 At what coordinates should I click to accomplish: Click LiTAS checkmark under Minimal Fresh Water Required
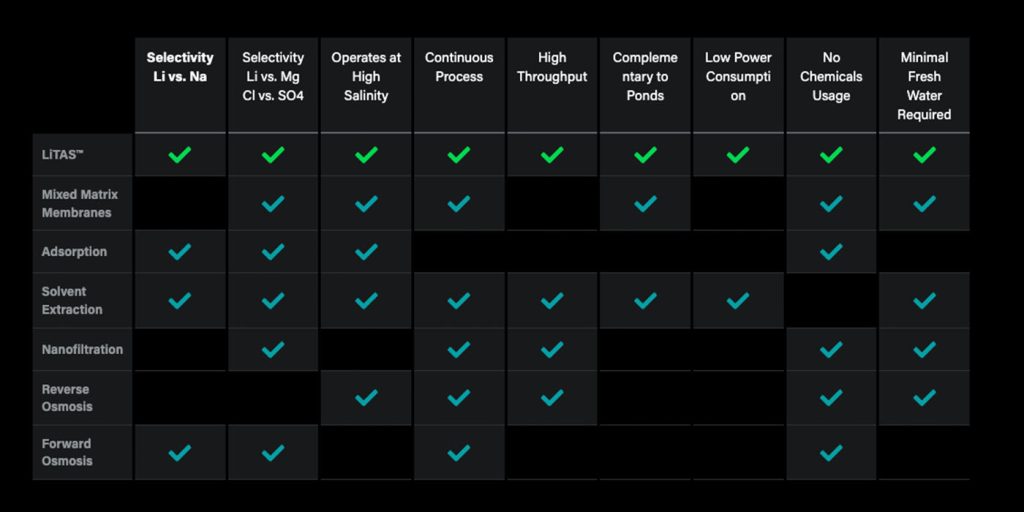924,155
